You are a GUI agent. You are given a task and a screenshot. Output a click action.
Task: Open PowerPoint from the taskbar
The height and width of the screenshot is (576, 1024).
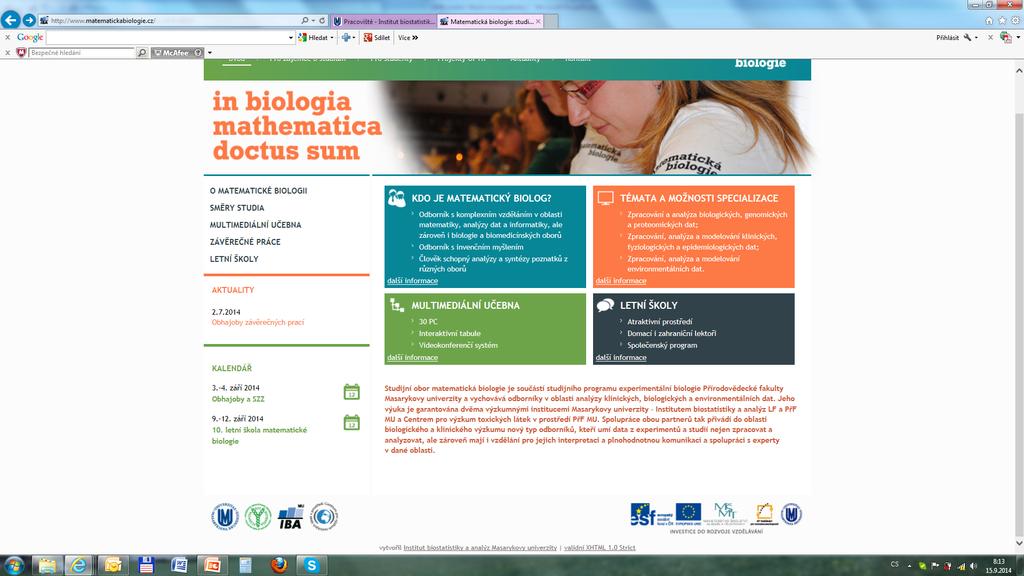pos(212,565)
